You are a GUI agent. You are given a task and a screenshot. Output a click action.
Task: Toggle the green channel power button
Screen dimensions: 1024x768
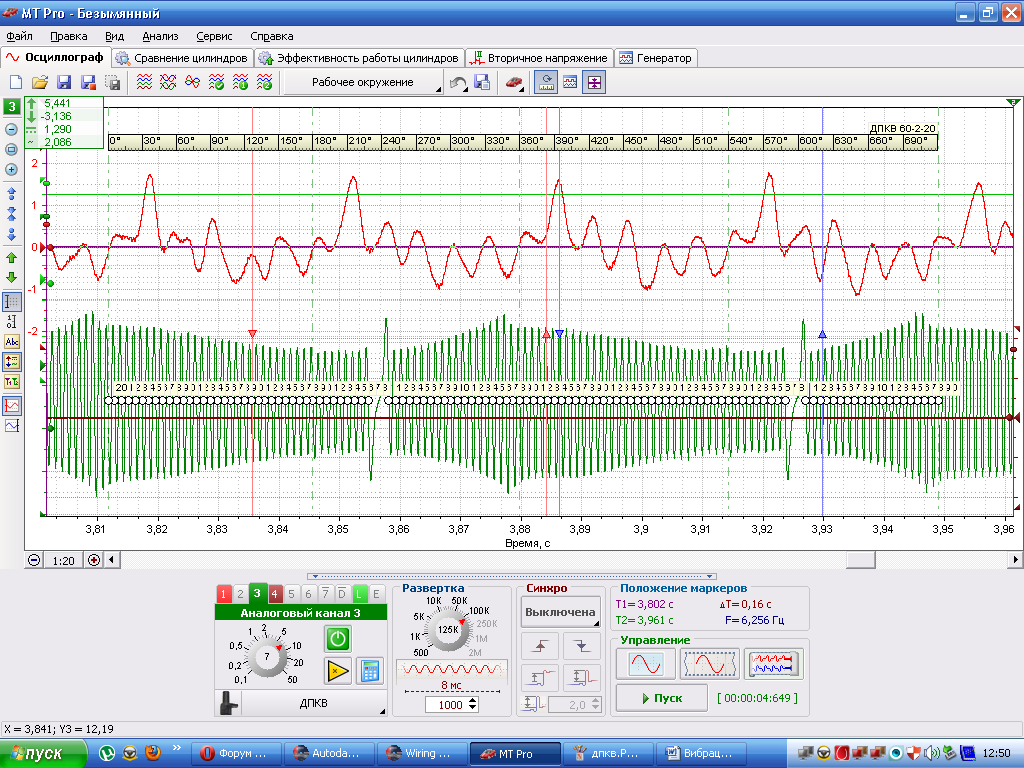coord(338,639)
